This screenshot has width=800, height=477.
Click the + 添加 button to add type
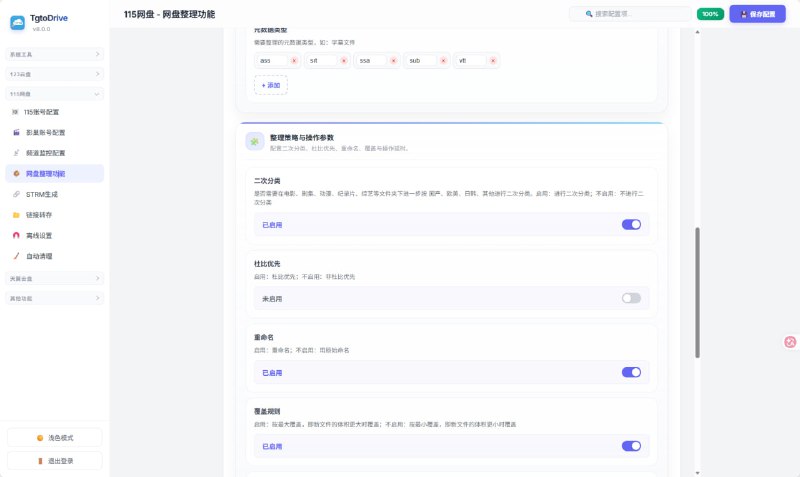pos(271,85)
